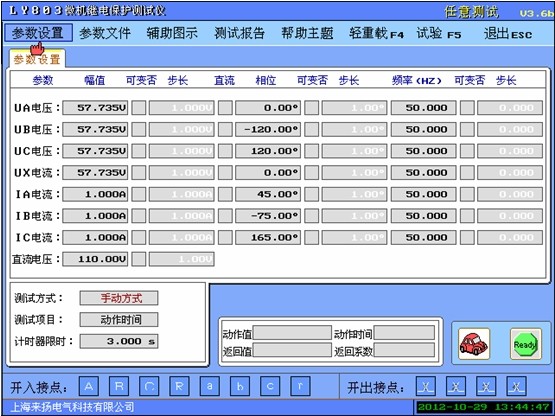Click the red car icon

pyautogui.click(x=474, y=343)
